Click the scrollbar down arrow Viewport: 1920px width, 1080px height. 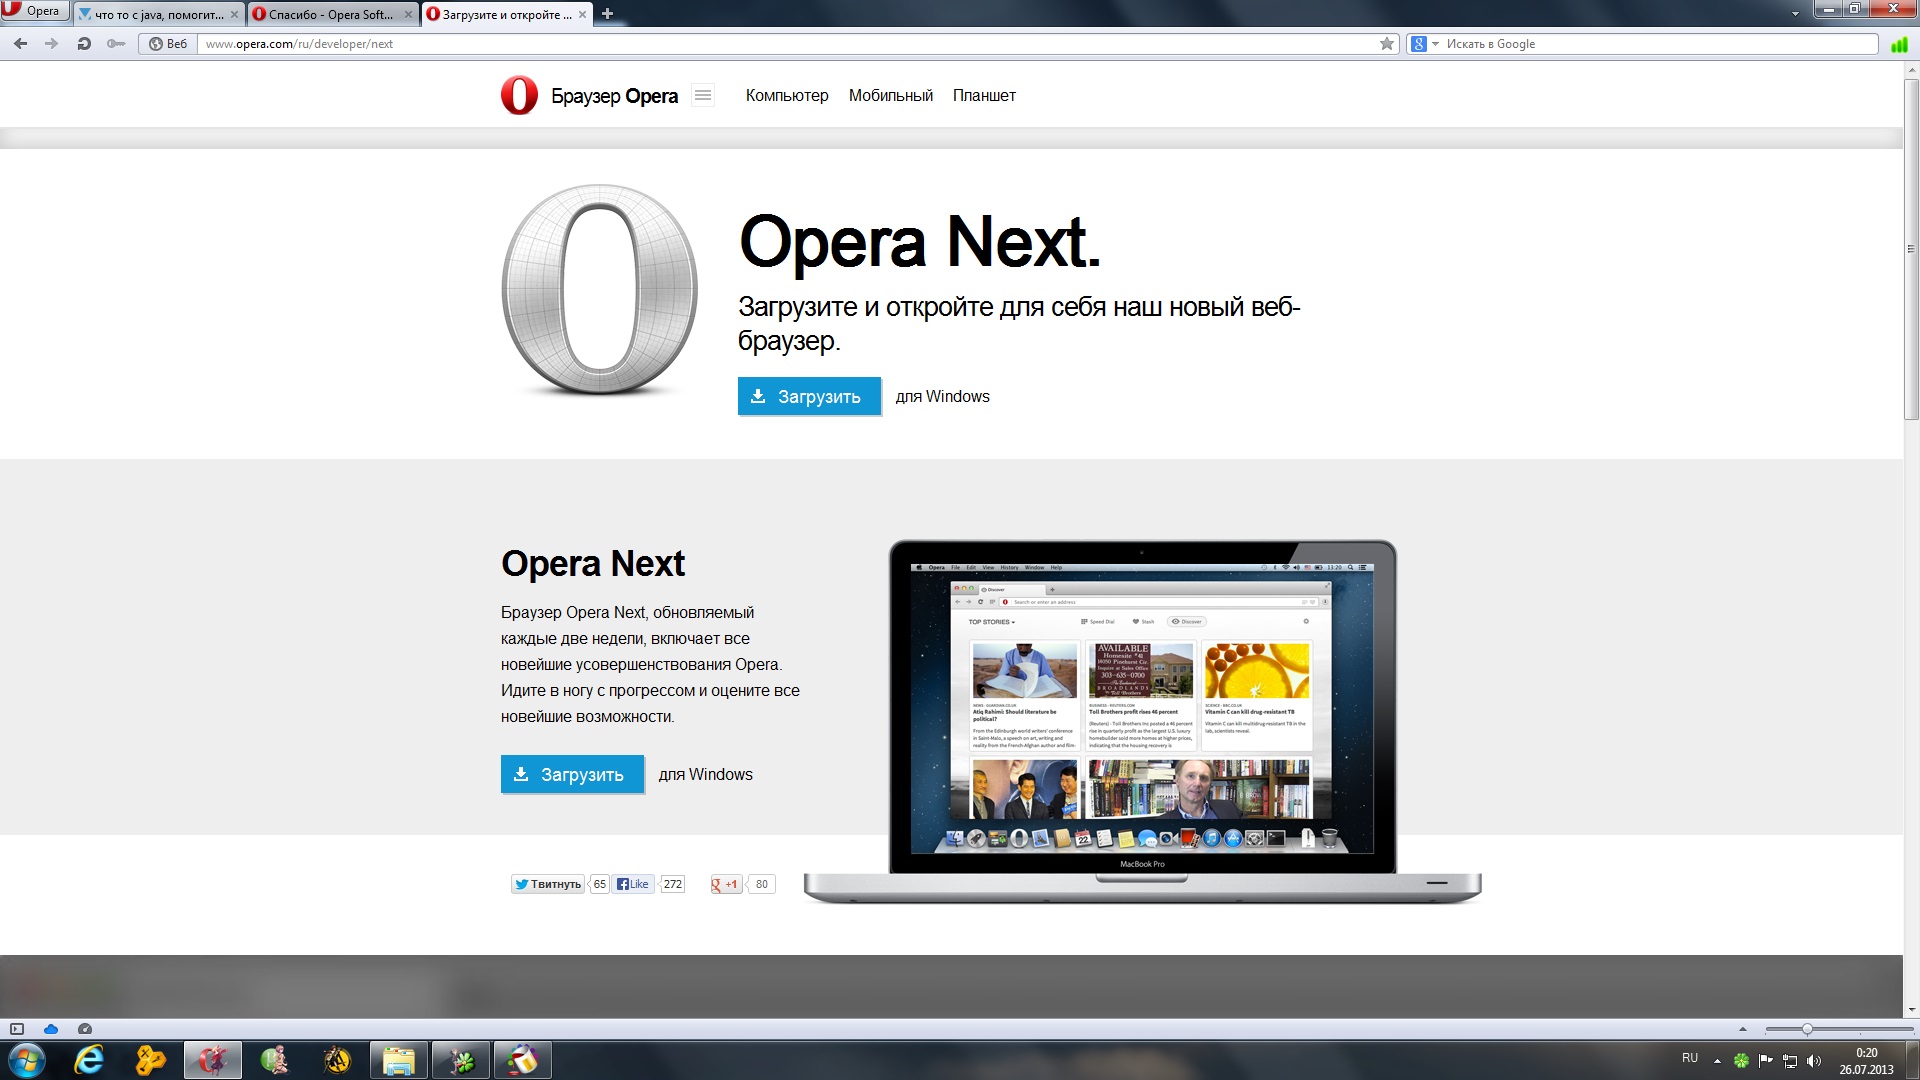(x=1911, y=1010)
